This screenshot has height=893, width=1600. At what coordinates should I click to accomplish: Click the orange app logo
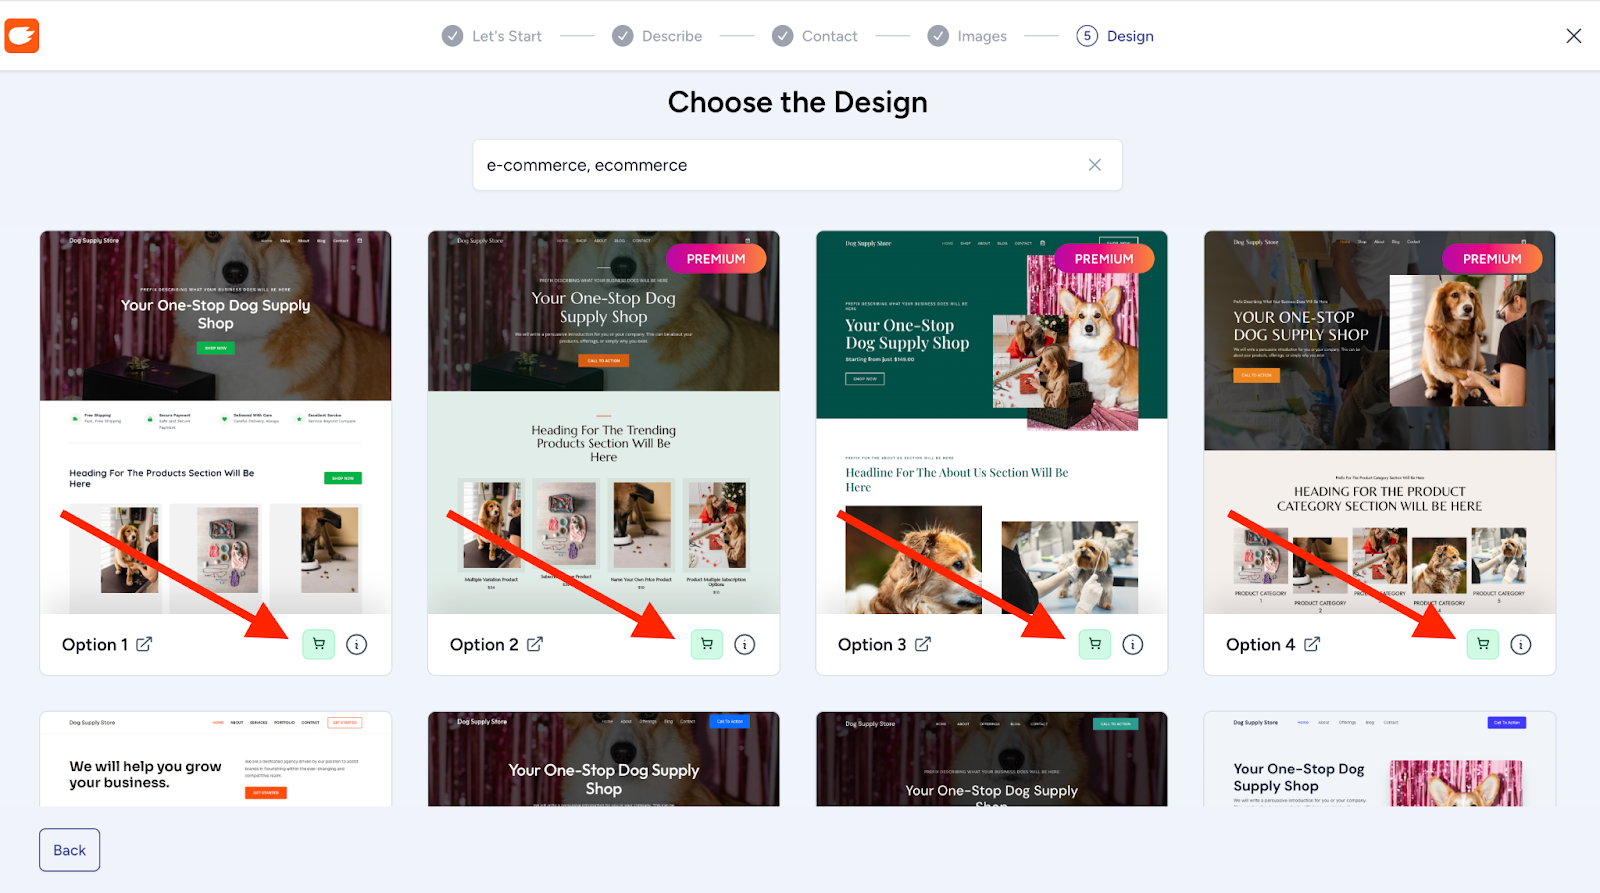(x=22, y=36)
